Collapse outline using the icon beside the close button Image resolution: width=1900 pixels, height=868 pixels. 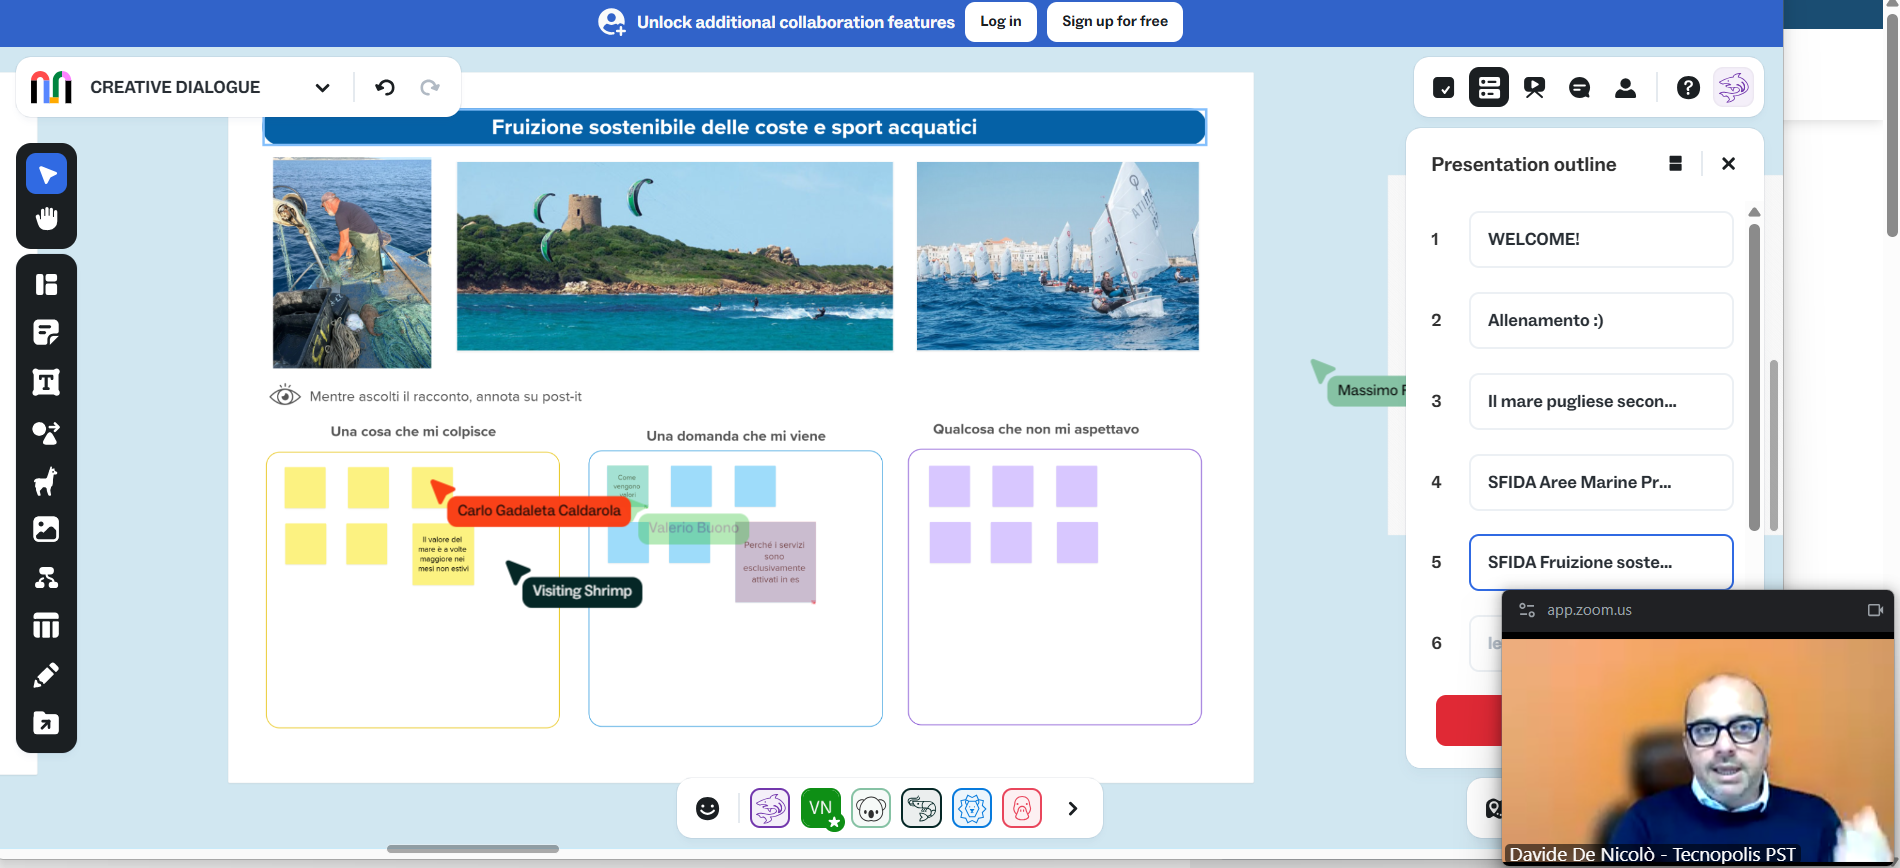point(1675,164)
